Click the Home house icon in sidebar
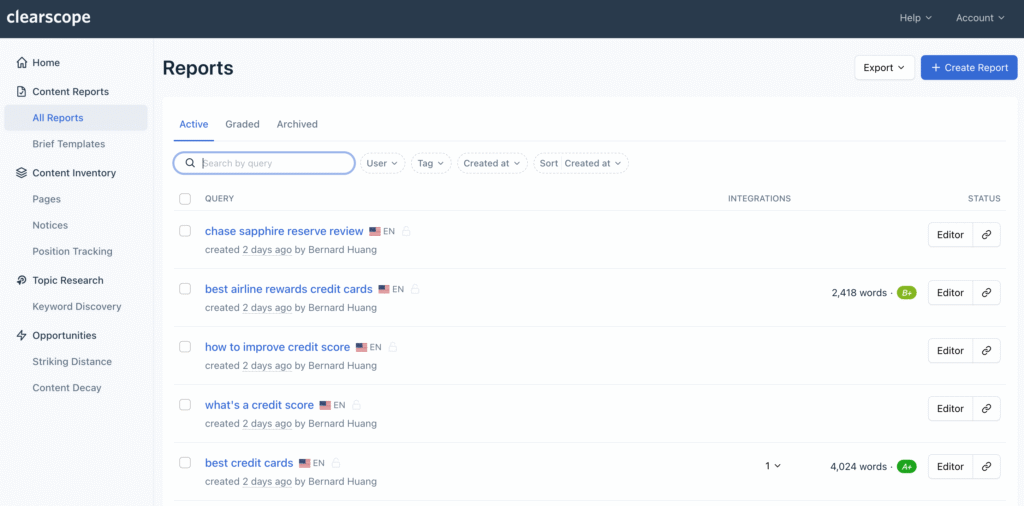The width and height of the screenshot is (1024, 506). (22, 63)
